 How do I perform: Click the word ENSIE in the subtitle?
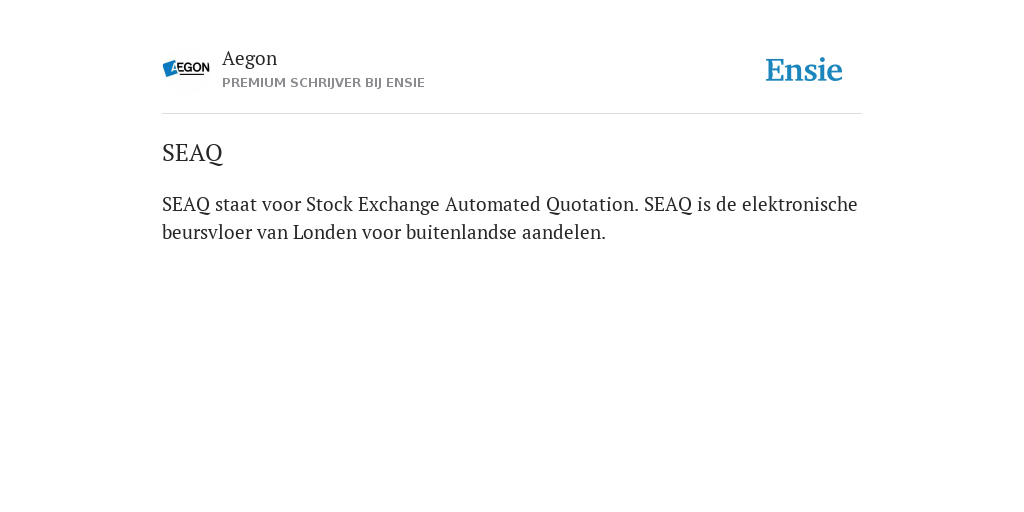coord(405,83)
